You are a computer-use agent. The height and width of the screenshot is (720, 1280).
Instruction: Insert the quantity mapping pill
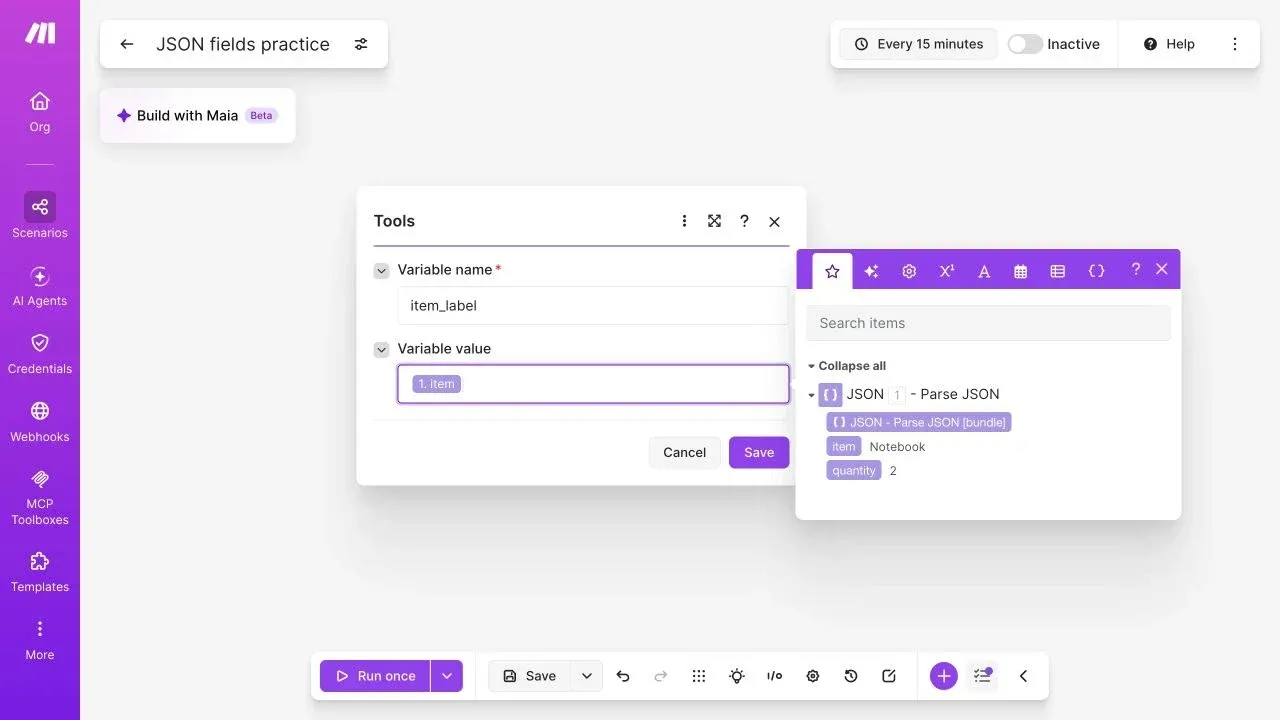click(854, 470)
